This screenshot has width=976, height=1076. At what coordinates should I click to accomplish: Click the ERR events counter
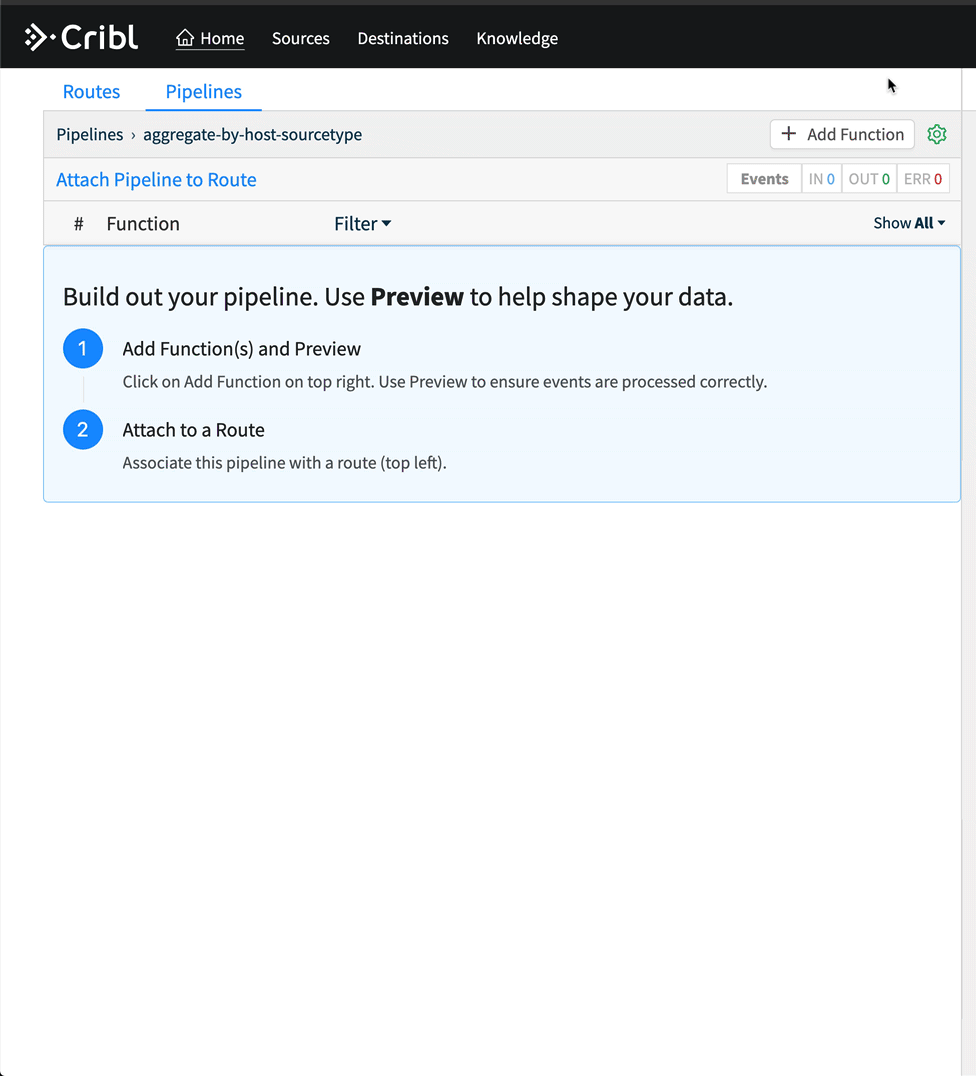(922, 179)
